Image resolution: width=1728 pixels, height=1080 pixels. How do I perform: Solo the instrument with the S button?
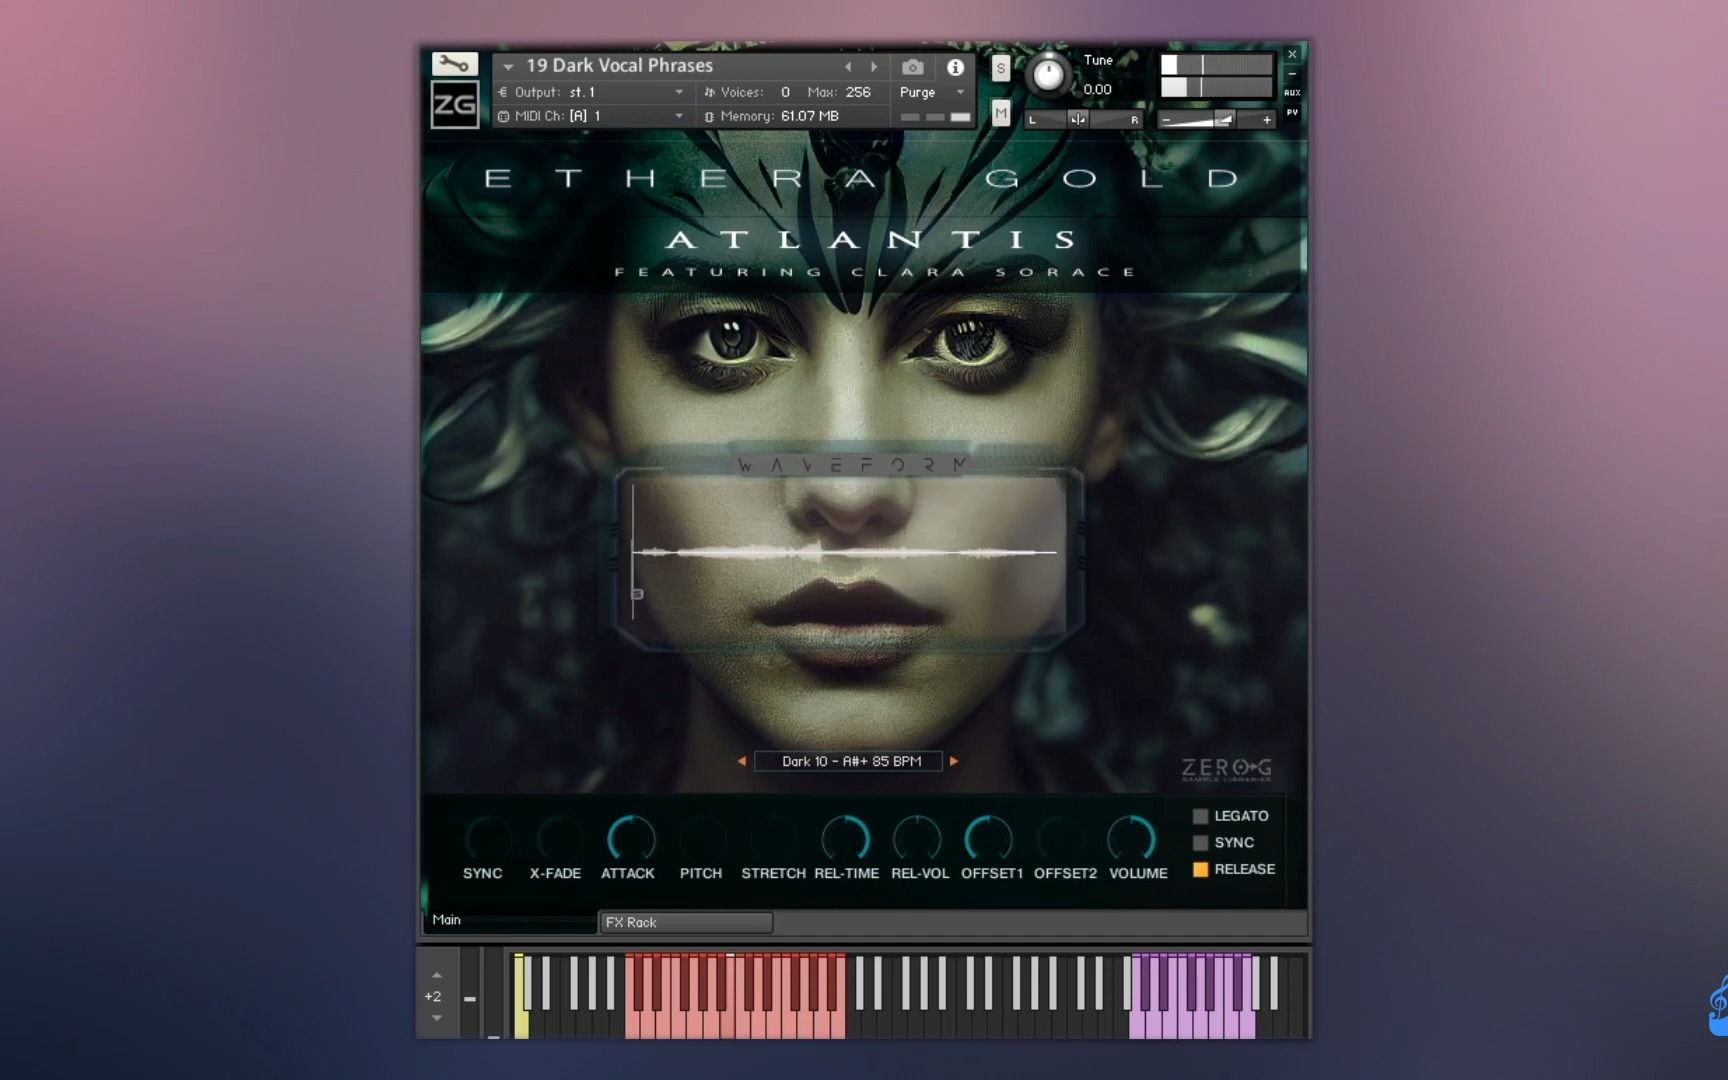pos(1000,68)
